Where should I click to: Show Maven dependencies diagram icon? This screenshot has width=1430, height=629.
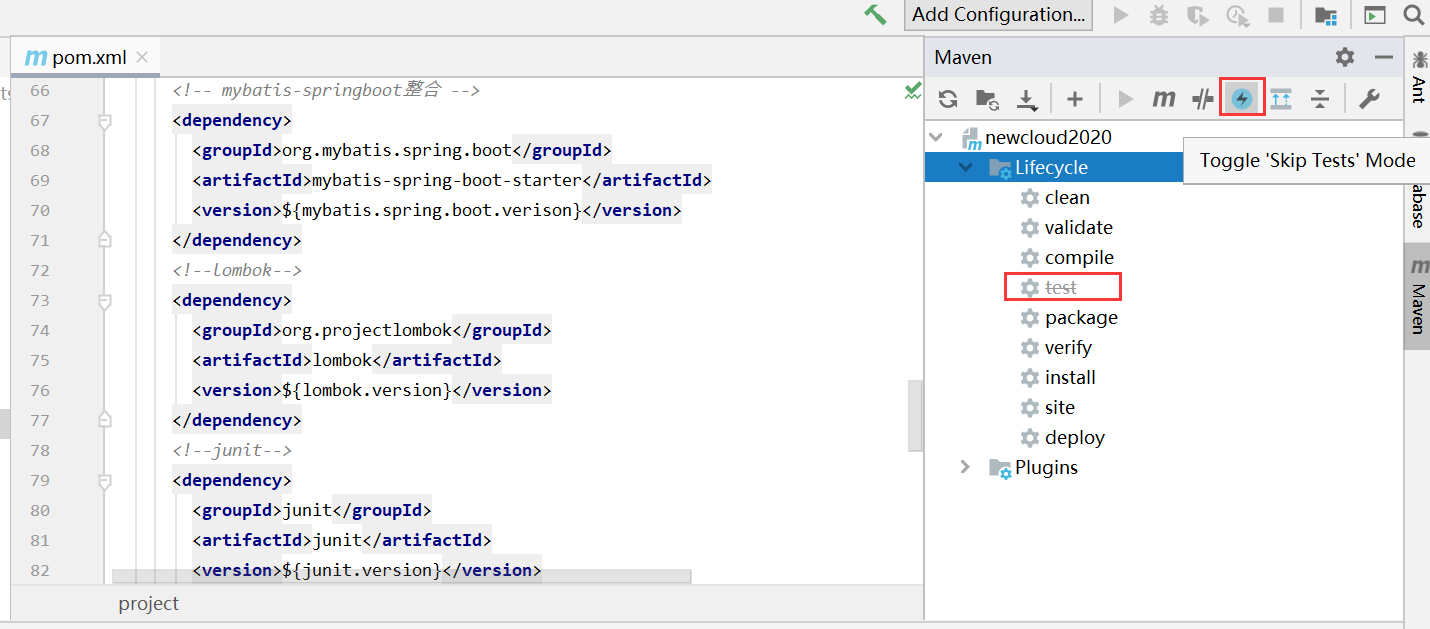click(1281, 99)
